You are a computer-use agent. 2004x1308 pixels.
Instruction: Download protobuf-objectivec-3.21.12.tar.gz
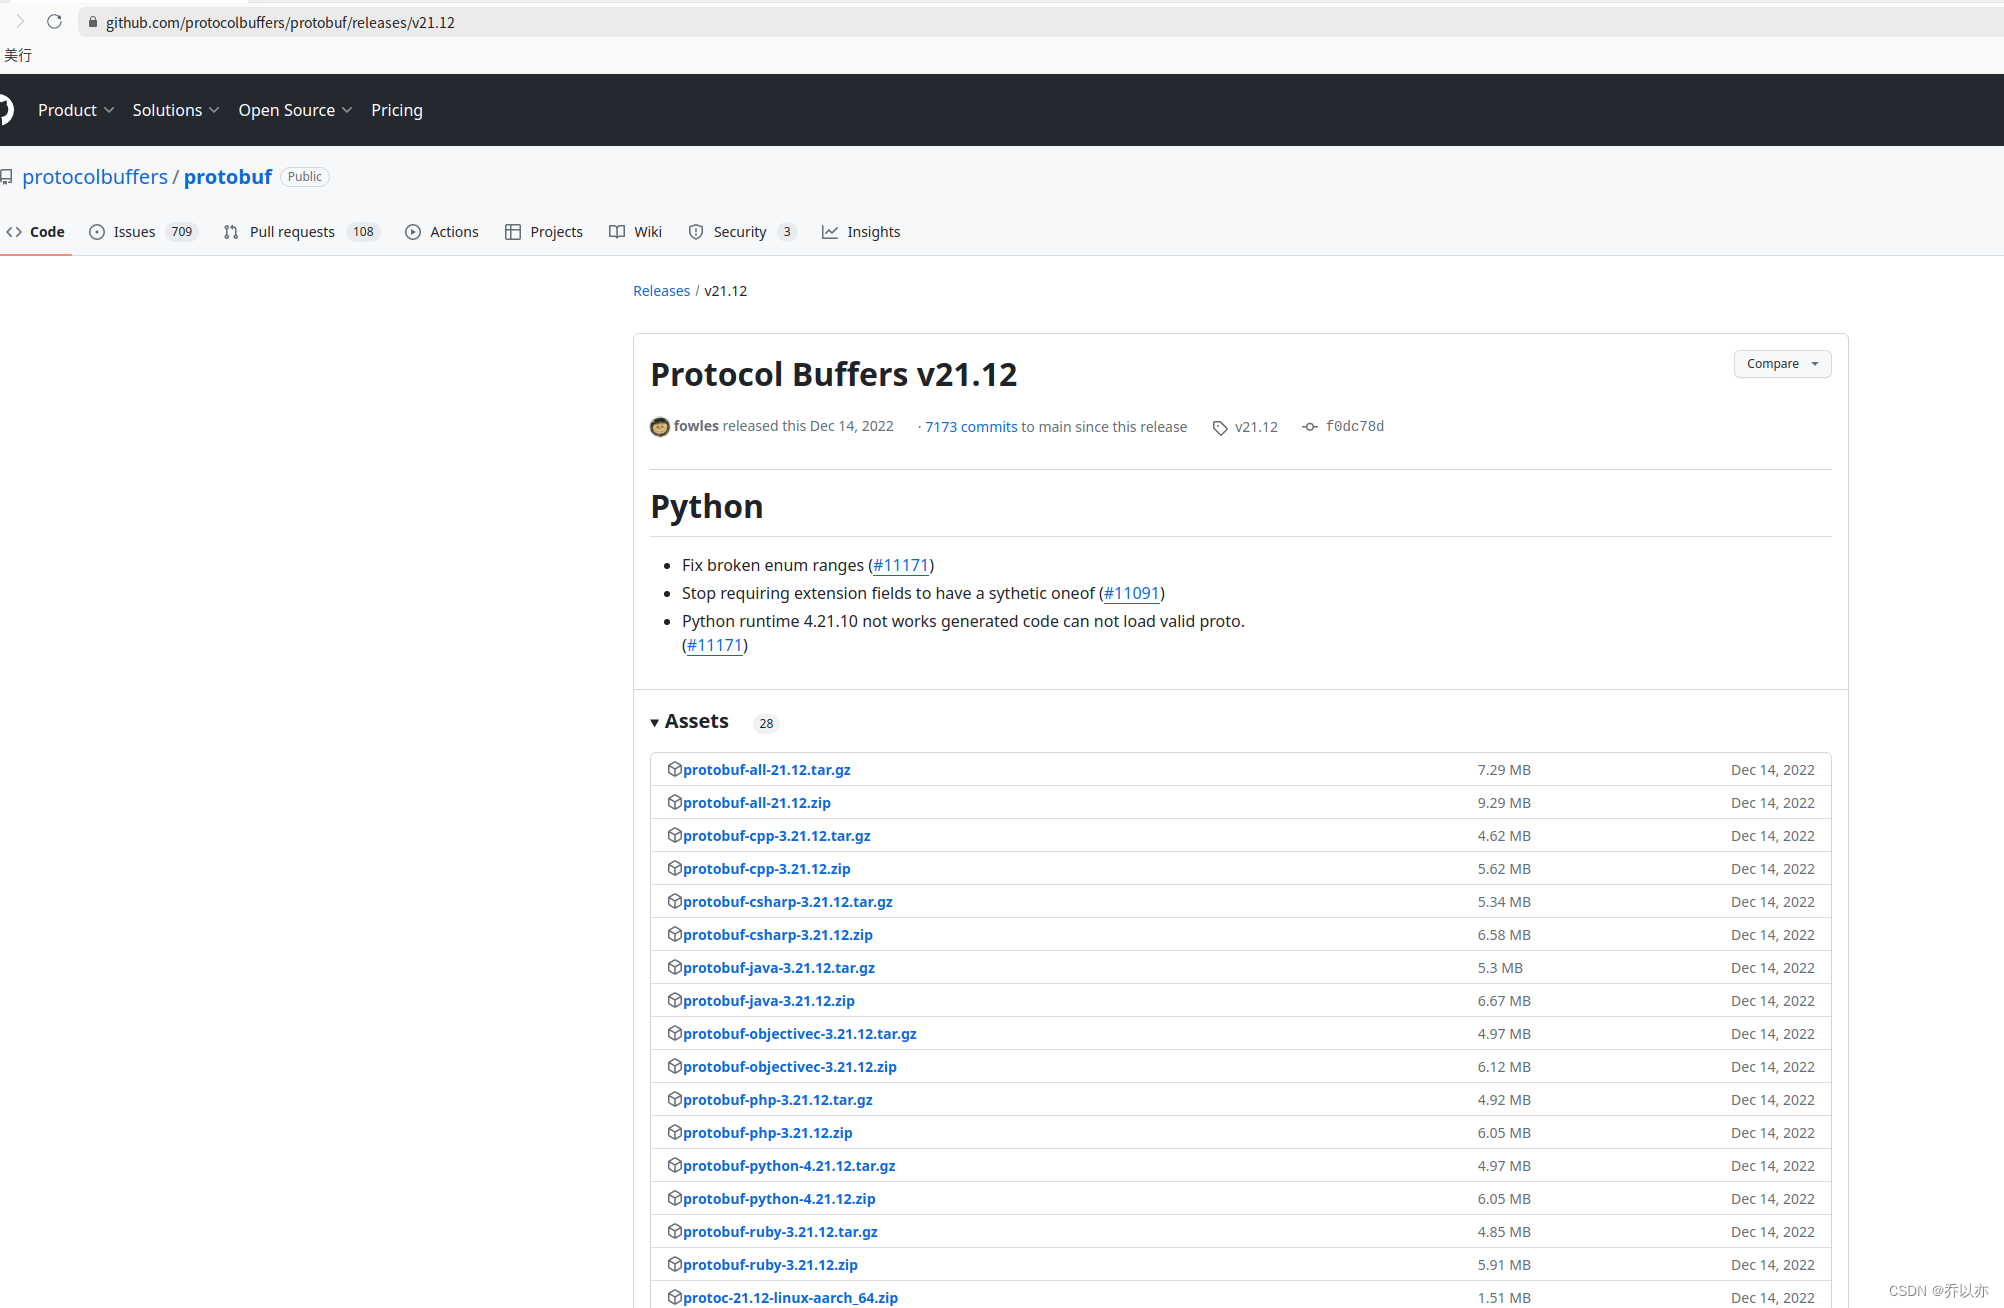[800, 1034]
